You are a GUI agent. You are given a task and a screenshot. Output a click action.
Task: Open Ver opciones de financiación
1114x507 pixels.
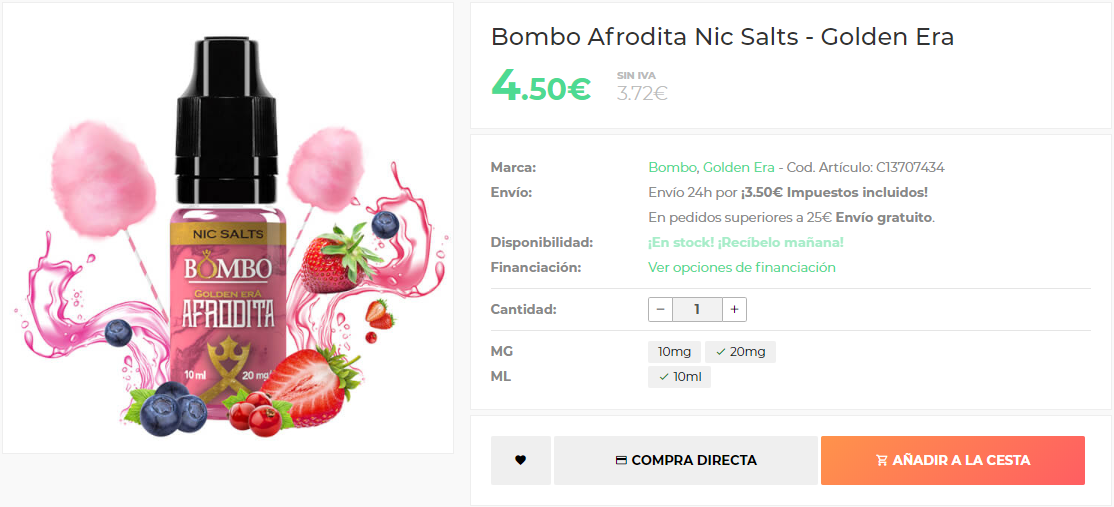tap(741, 267)
